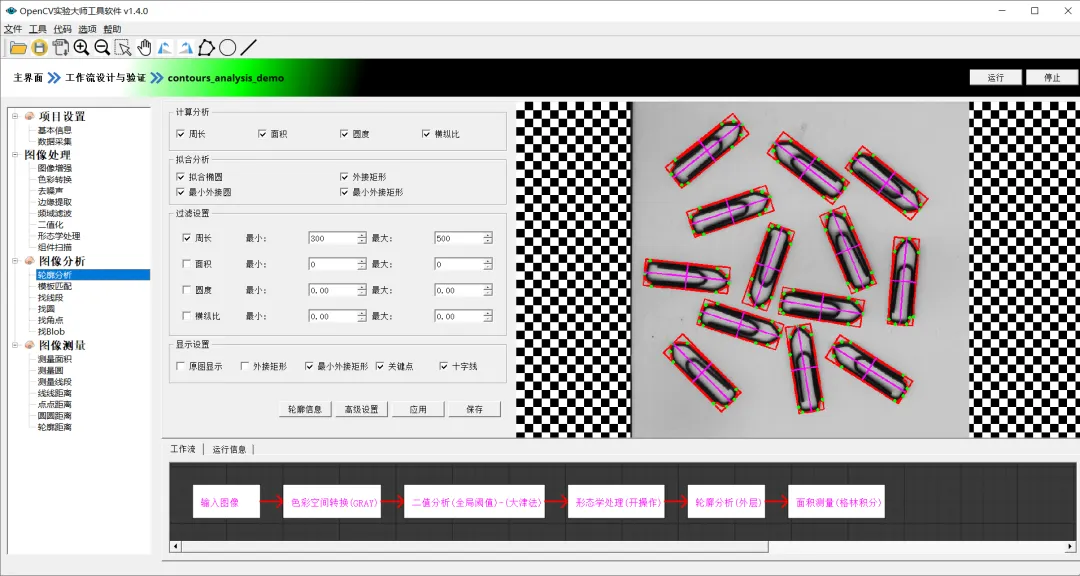Open the 文件 menu
Image resolution: width=1080 pixels, height=576 pixels.
click(x=13, y=29)
